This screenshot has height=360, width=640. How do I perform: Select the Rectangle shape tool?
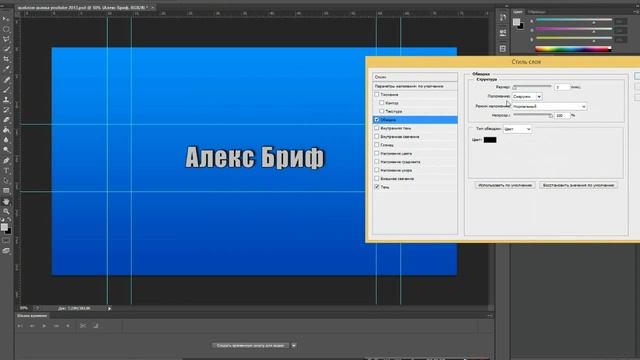pos(6,191)
